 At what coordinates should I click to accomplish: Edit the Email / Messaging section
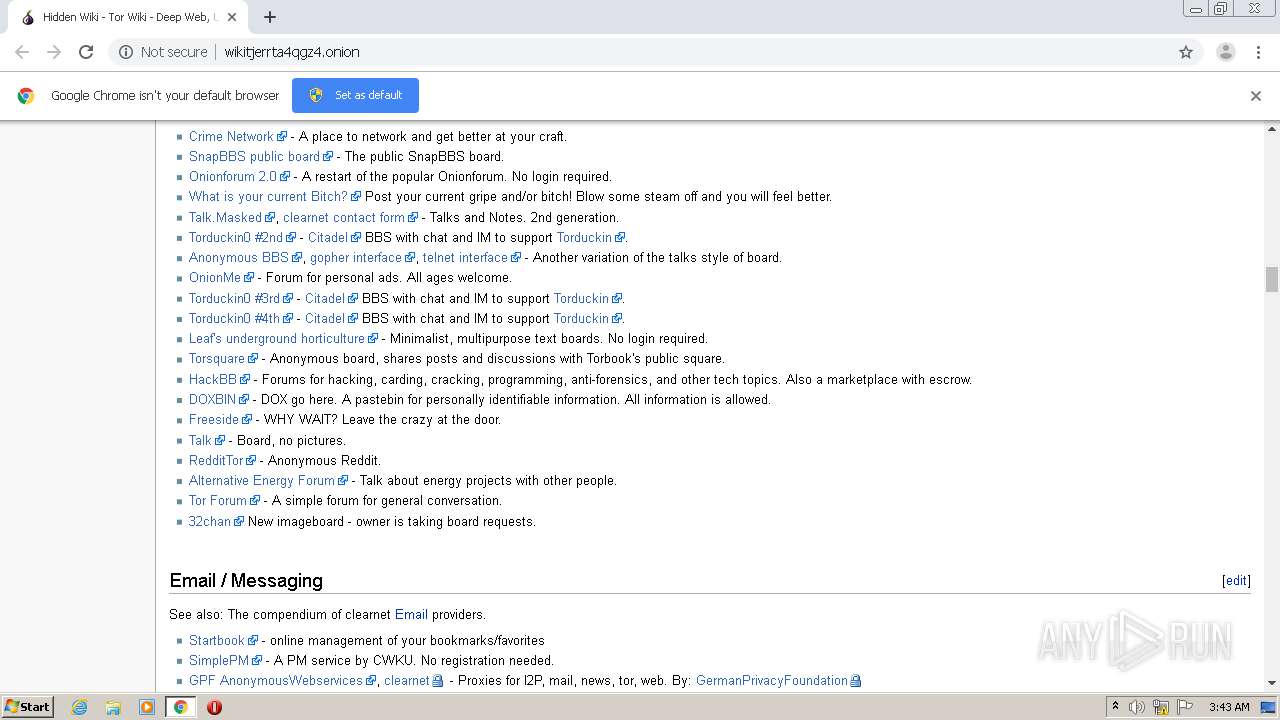point(1236,580)
